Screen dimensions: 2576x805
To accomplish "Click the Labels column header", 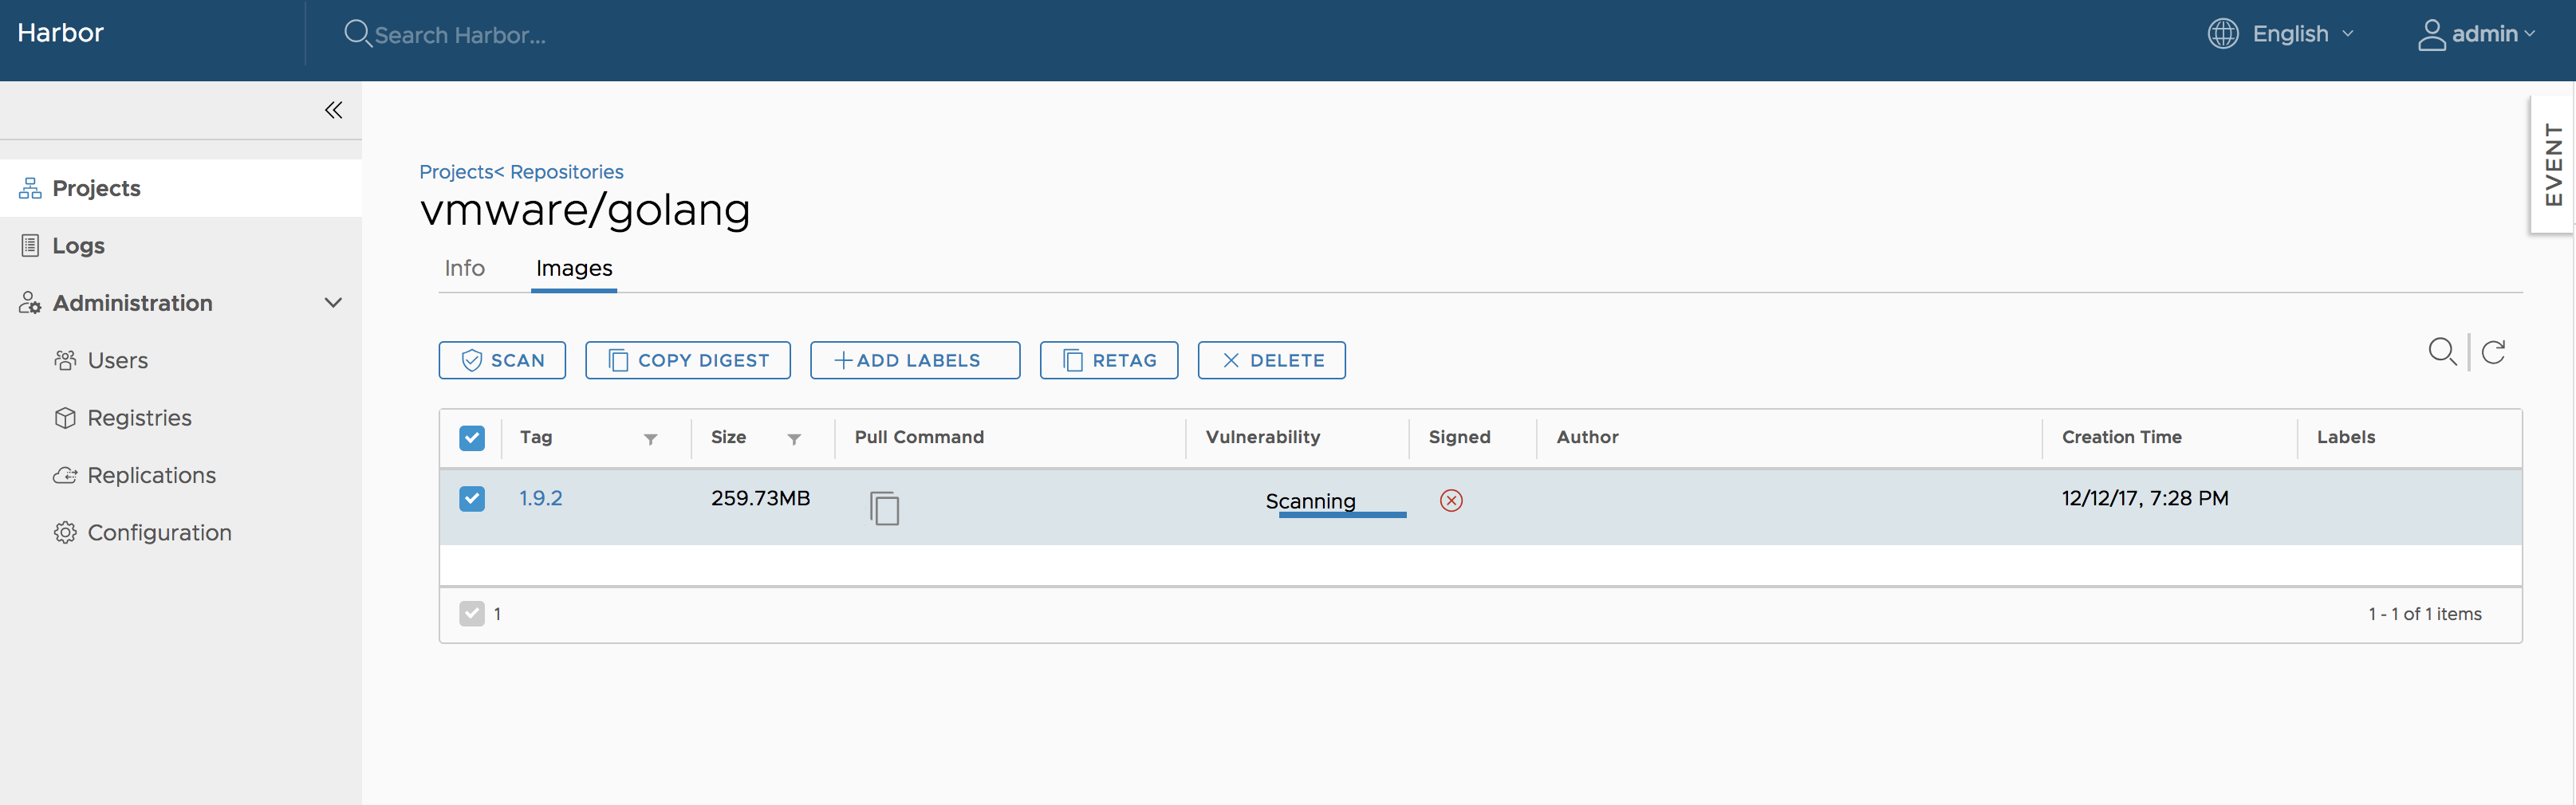I will pos(2345,437).
